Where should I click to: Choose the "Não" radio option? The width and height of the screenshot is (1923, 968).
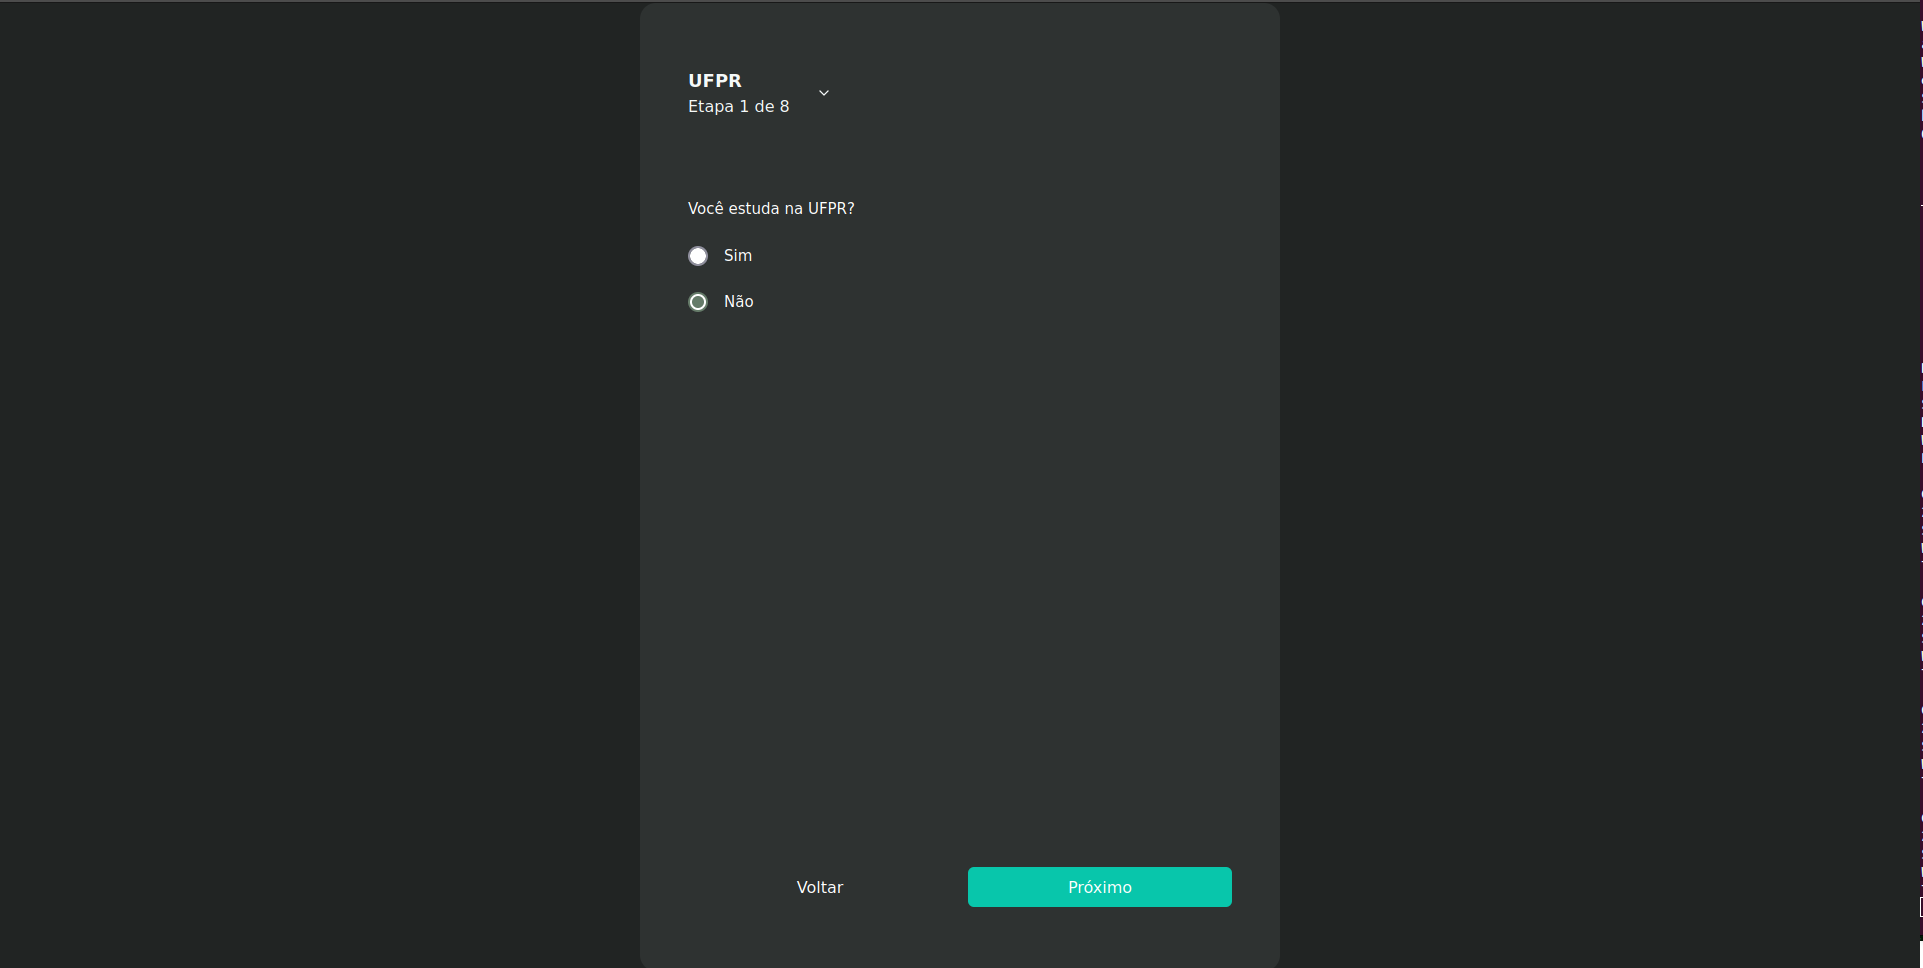[x=698, y=302]
